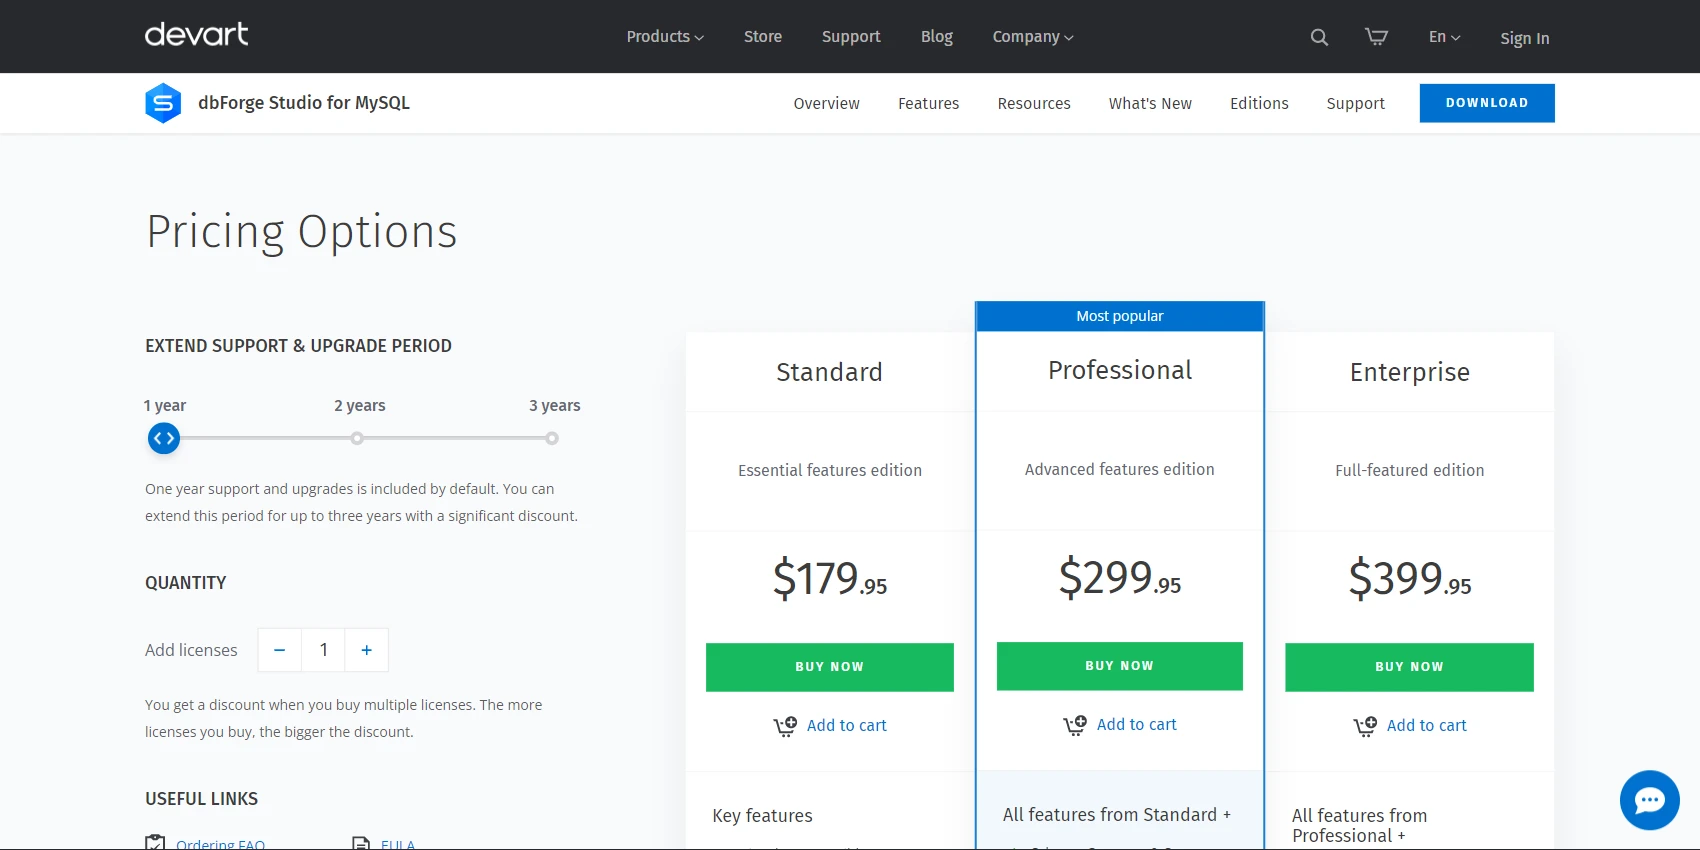The height and width of the screenshot is (850, 1700).
Task: Increase license quantity with plus button
Action: (x=367, y=650)
